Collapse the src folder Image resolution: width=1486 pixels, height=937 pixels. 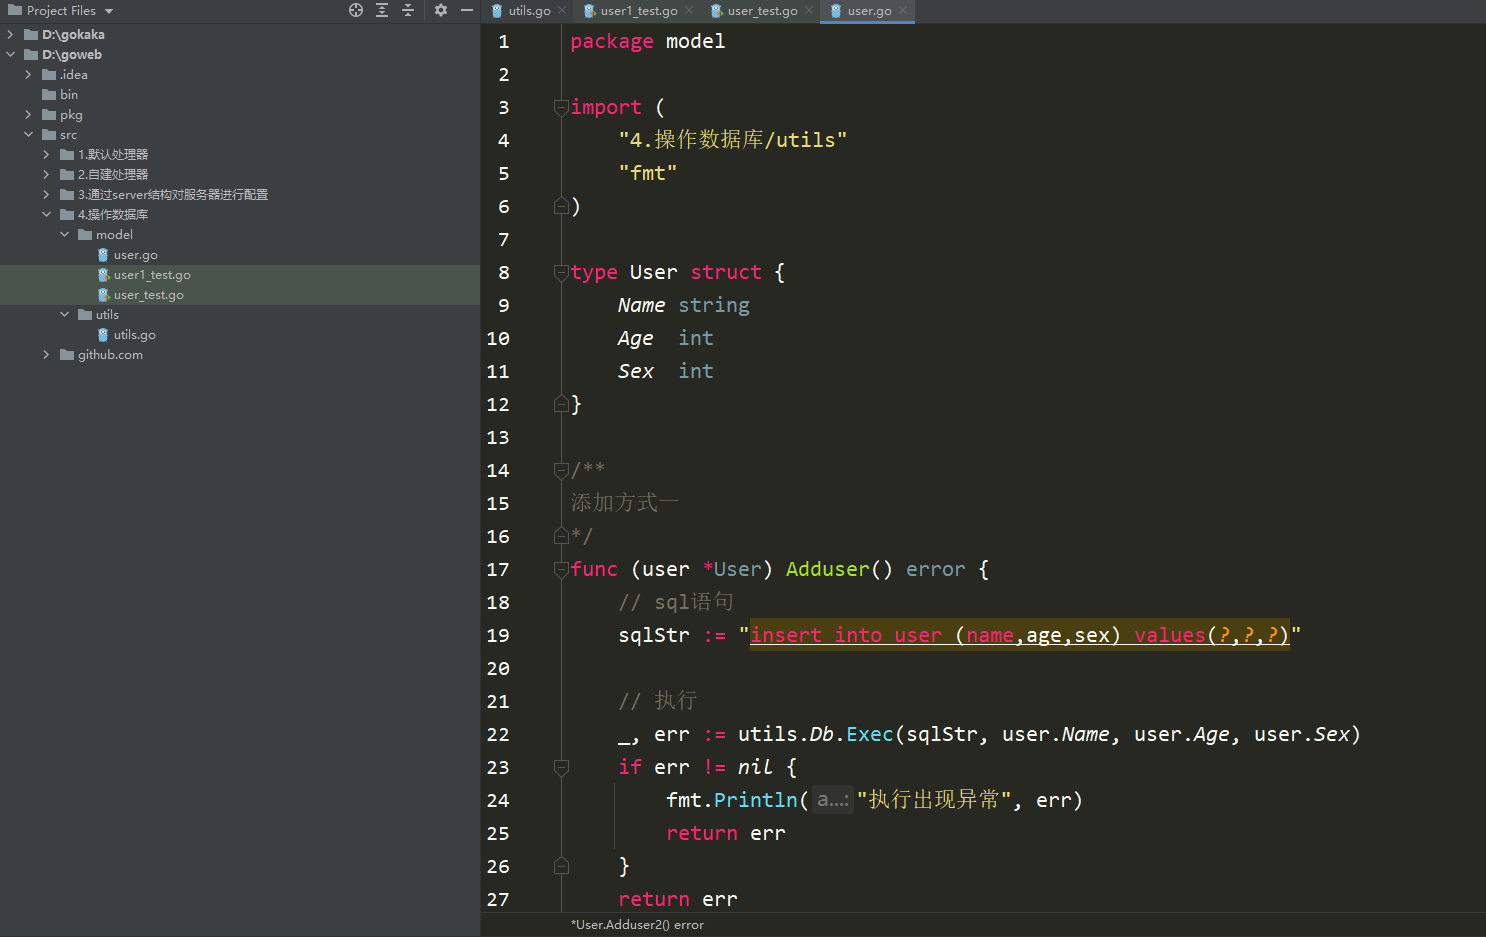click(28, 135)
